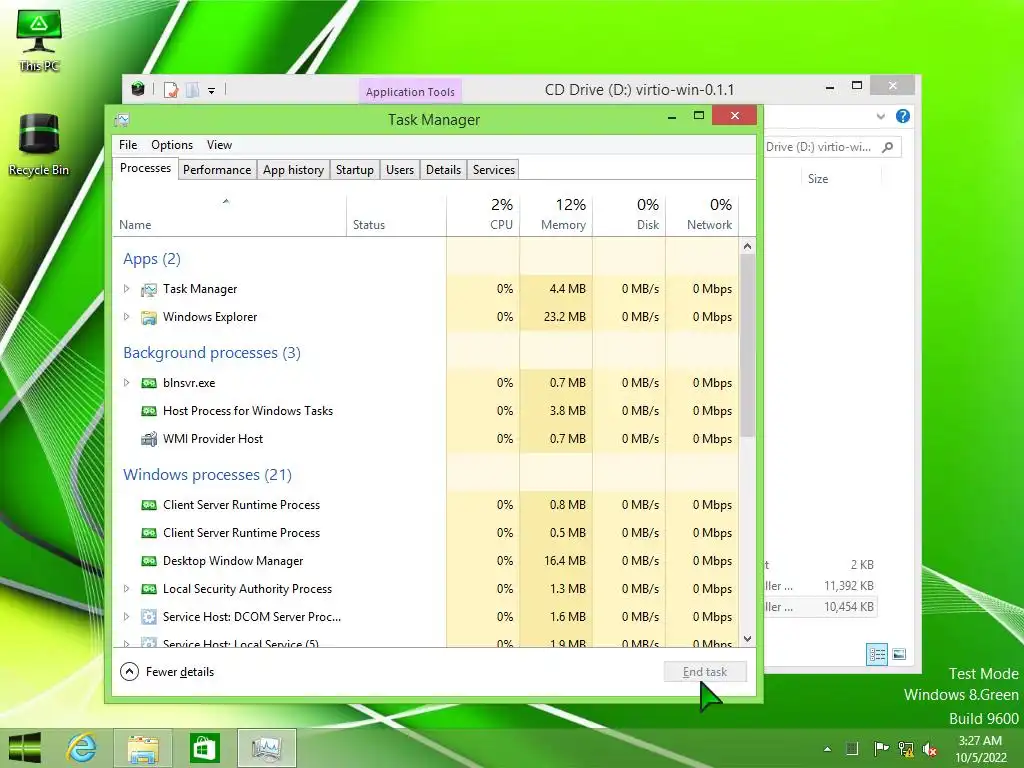Open the Options menu in Task Manager
Image resolution: width=1024 pixels, height=768 pixels.
172,145
